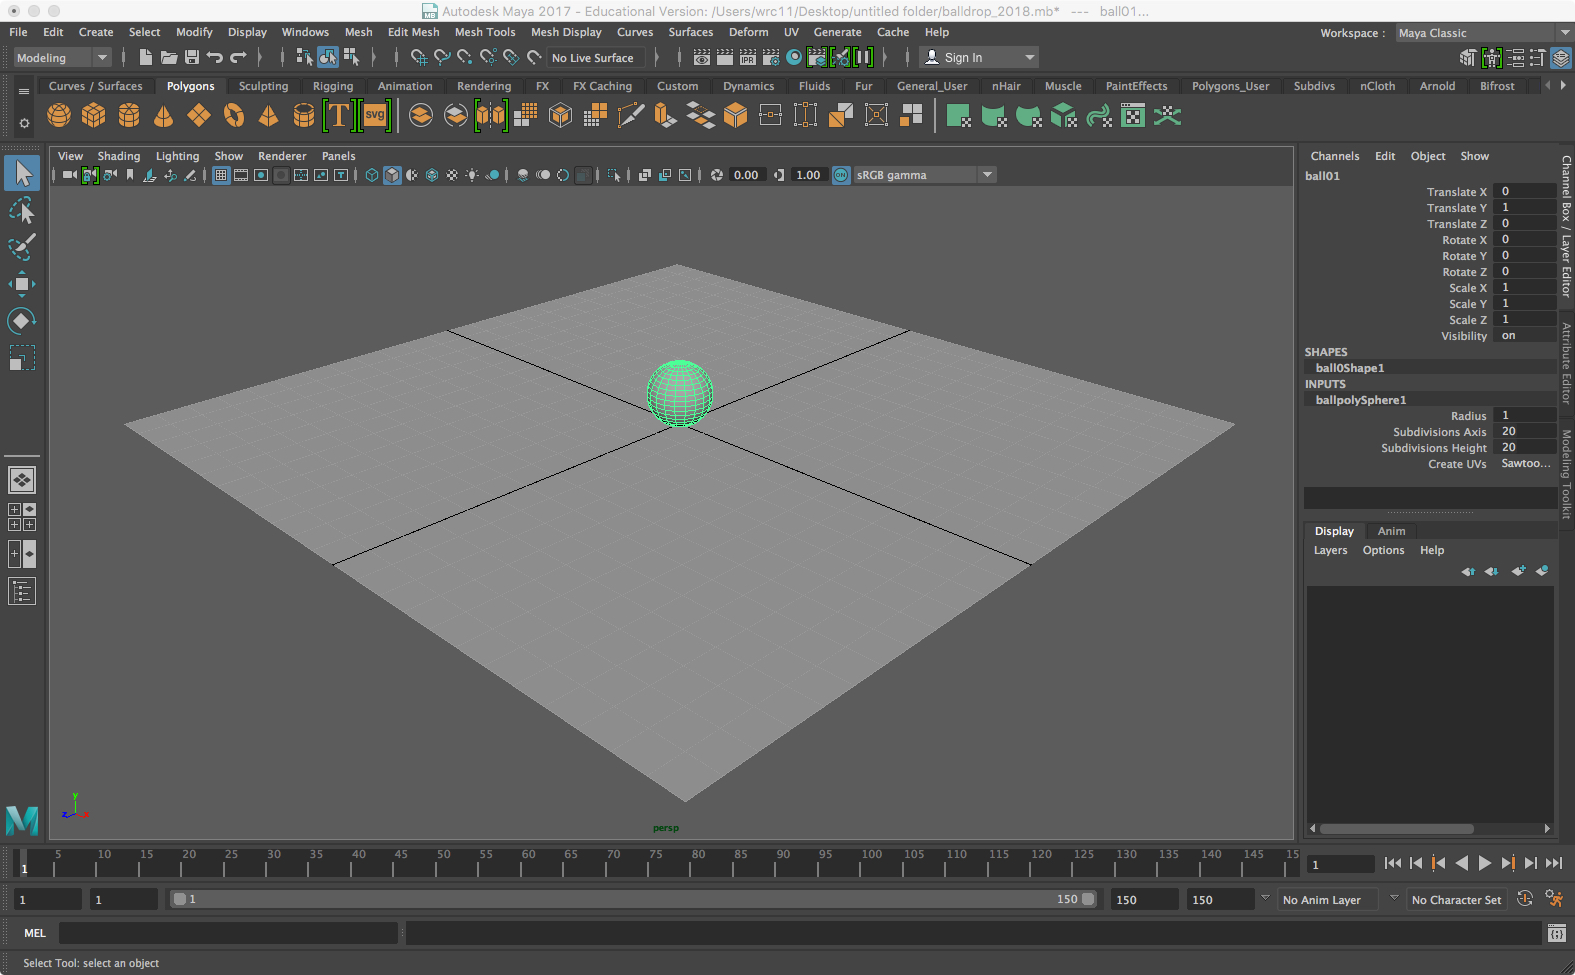Select the Move tool in toolbox
1575x975 pixels.
[x=22, y=284]
